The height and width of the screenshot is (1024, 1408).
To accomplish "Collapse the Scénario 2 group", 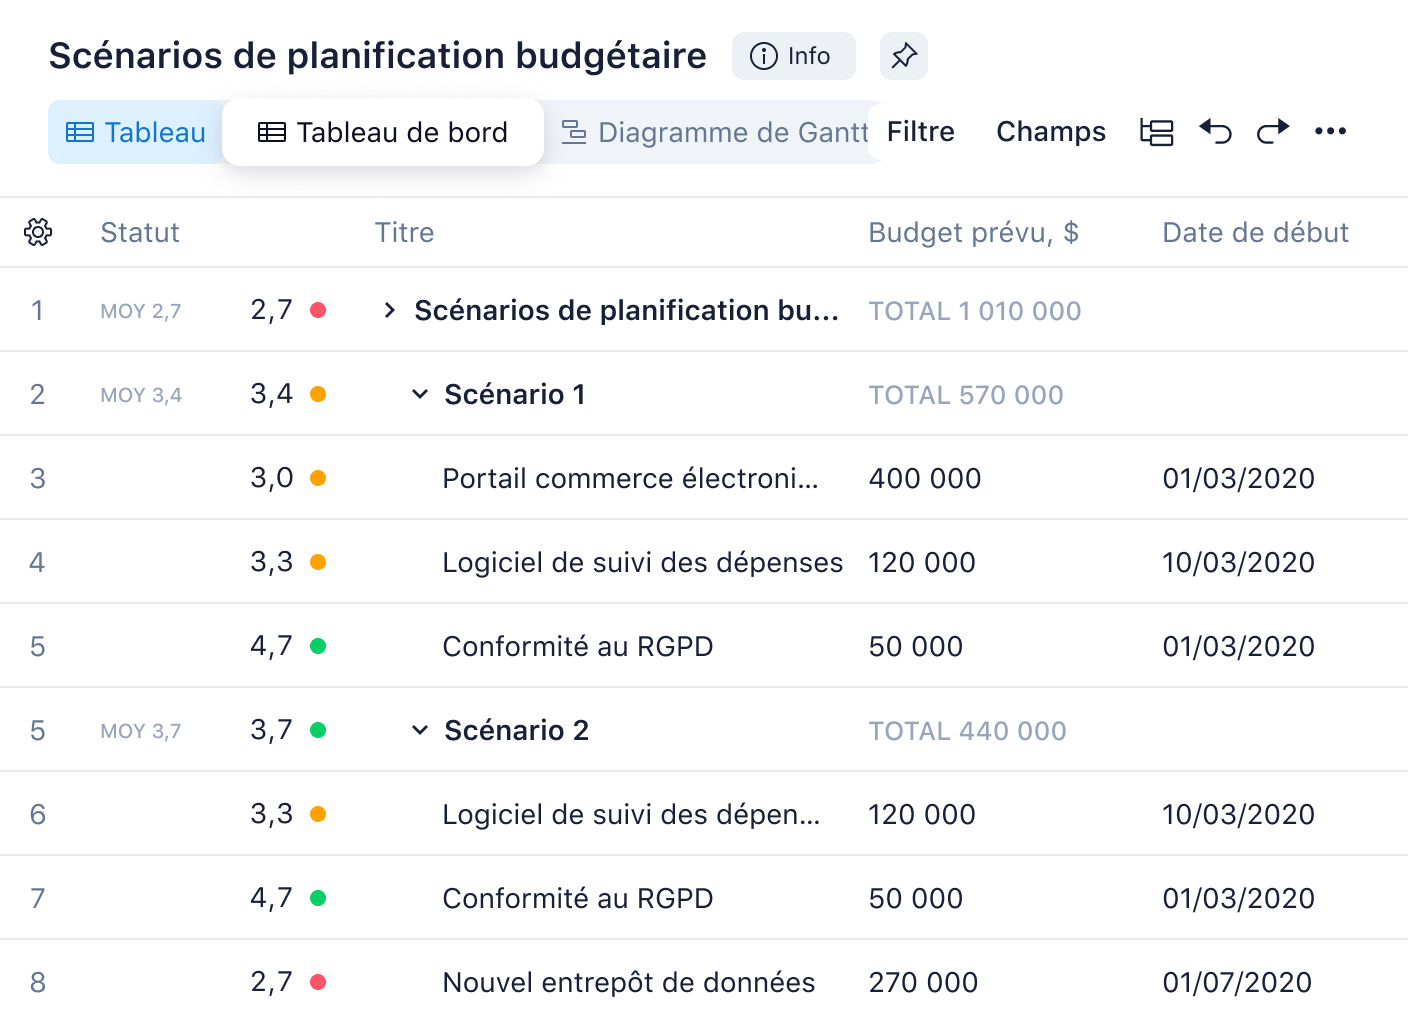I will point(420,730).
